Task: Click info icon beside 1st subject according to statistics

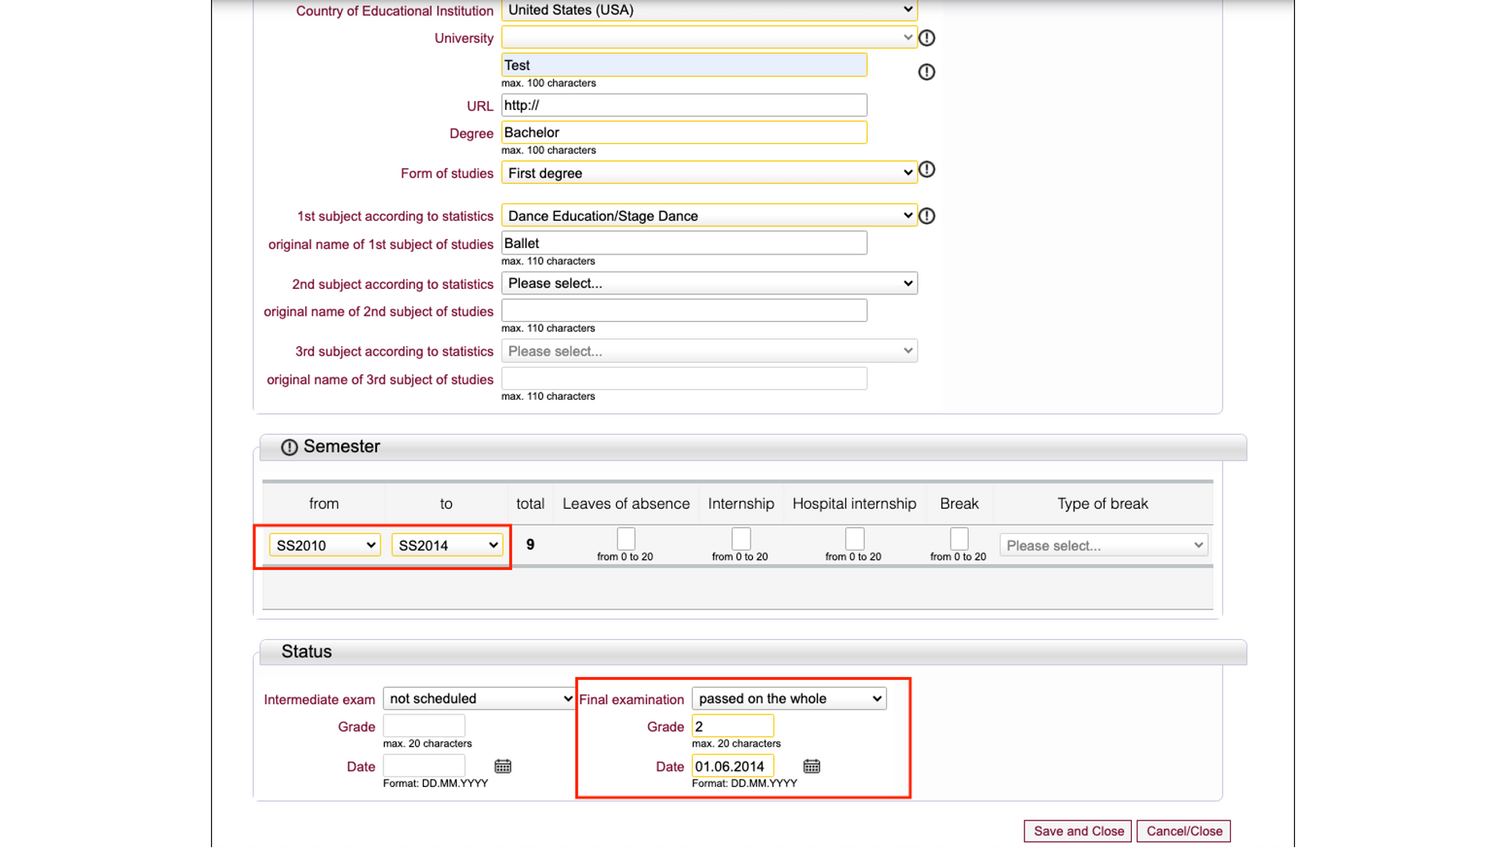Action: tap(927, 216)
